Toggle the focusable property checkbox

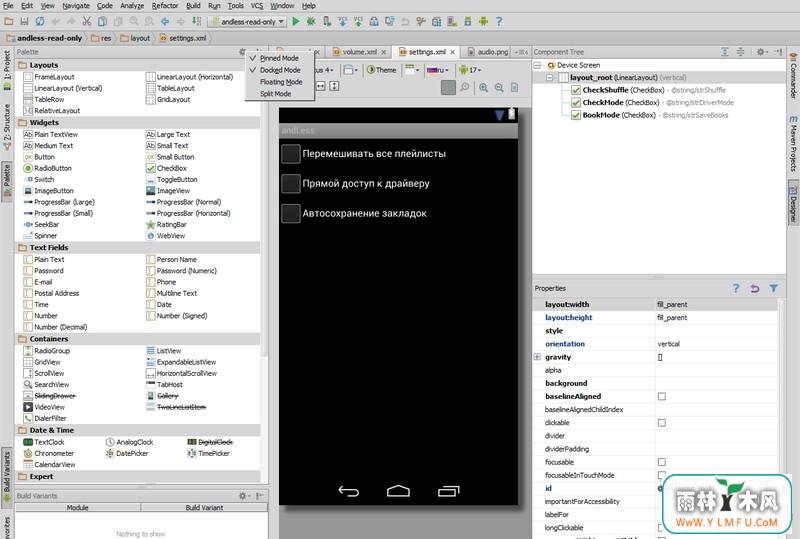(662, 462)
